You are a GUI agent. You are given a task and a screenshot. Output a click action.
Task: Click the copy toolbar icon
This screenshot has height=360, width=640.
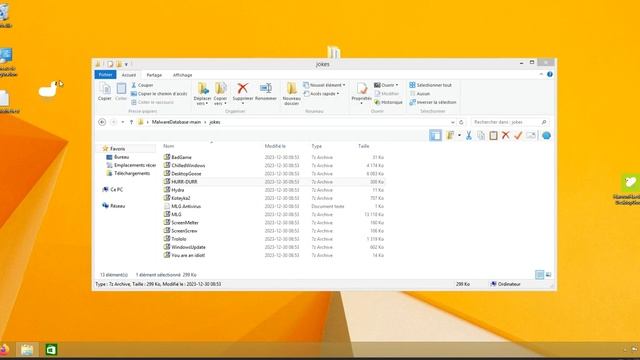pos(481,136)
